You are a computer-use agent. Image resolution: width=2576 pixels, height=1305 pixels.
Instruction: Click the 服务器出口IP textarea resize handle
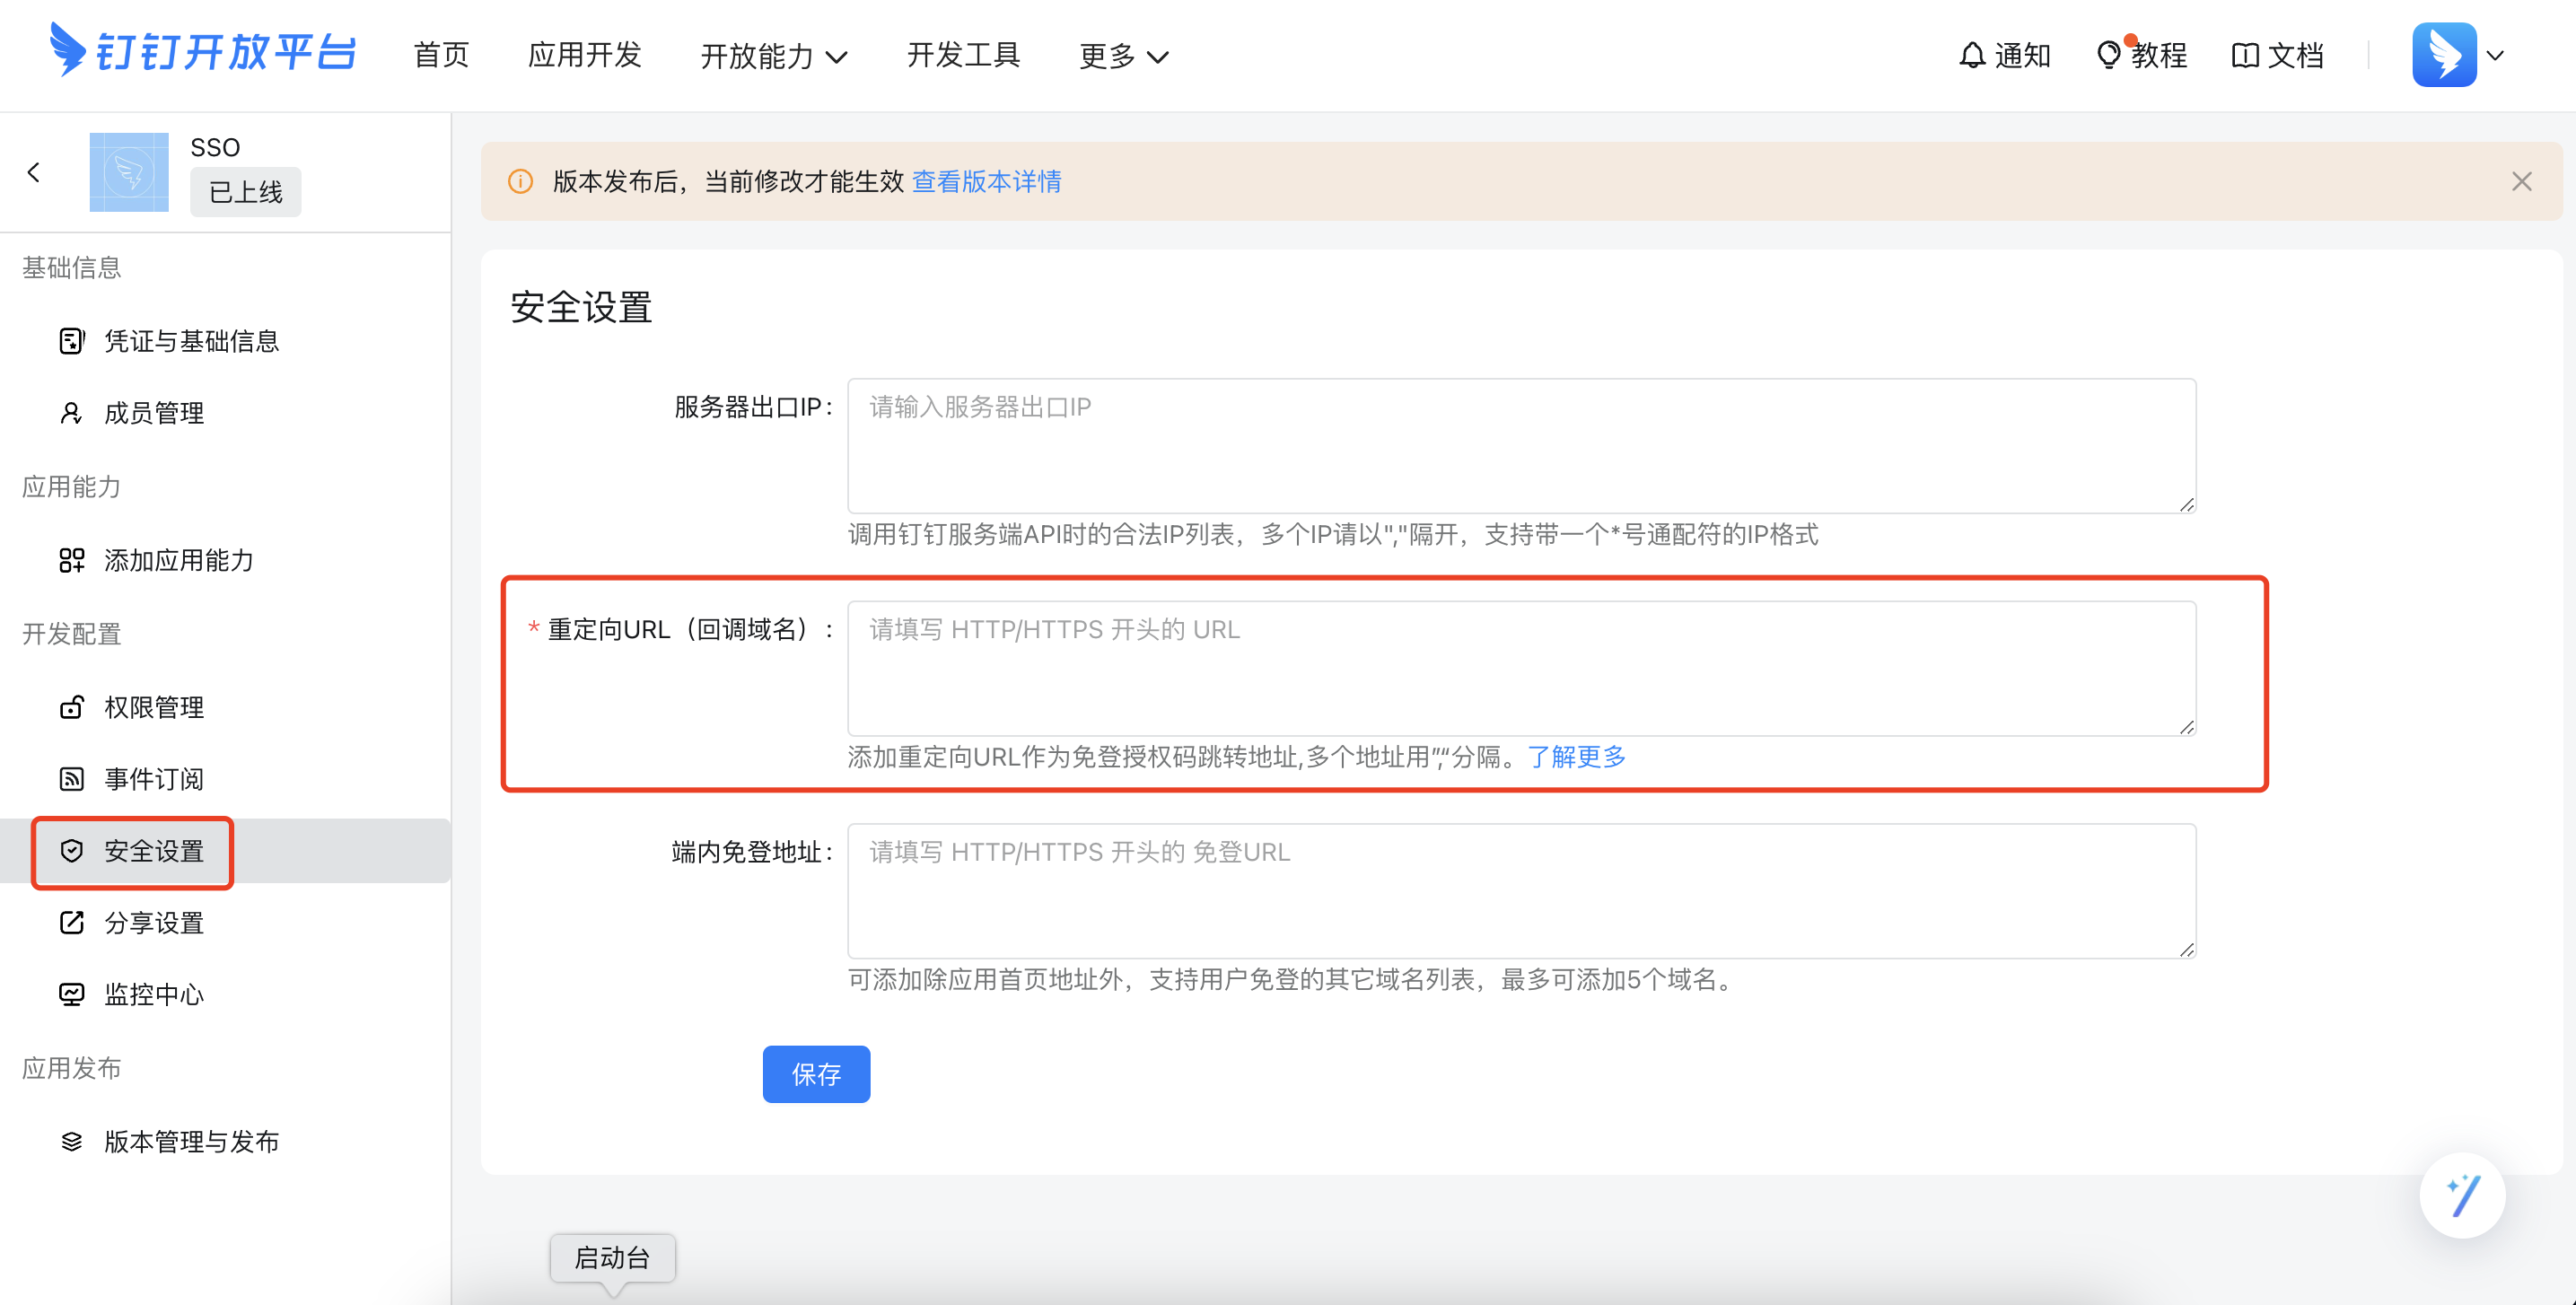click(2186, 505)
